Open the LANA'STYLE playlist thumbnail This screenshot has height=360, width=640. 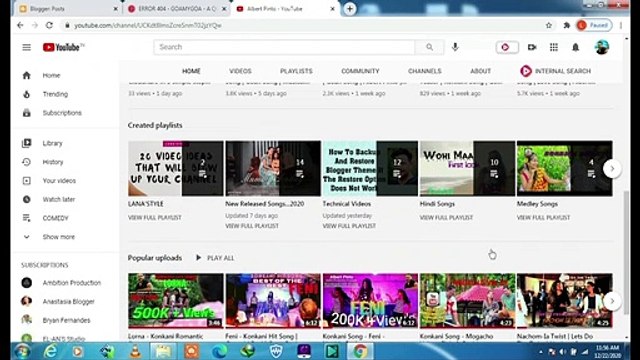[176, 169]
